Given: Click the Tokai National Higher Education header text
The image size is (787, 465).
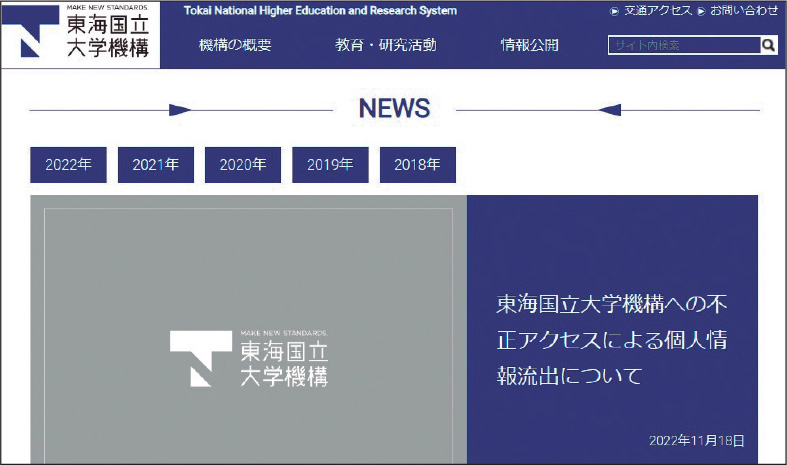Looking at the screenshot, I should click(320, 11).
